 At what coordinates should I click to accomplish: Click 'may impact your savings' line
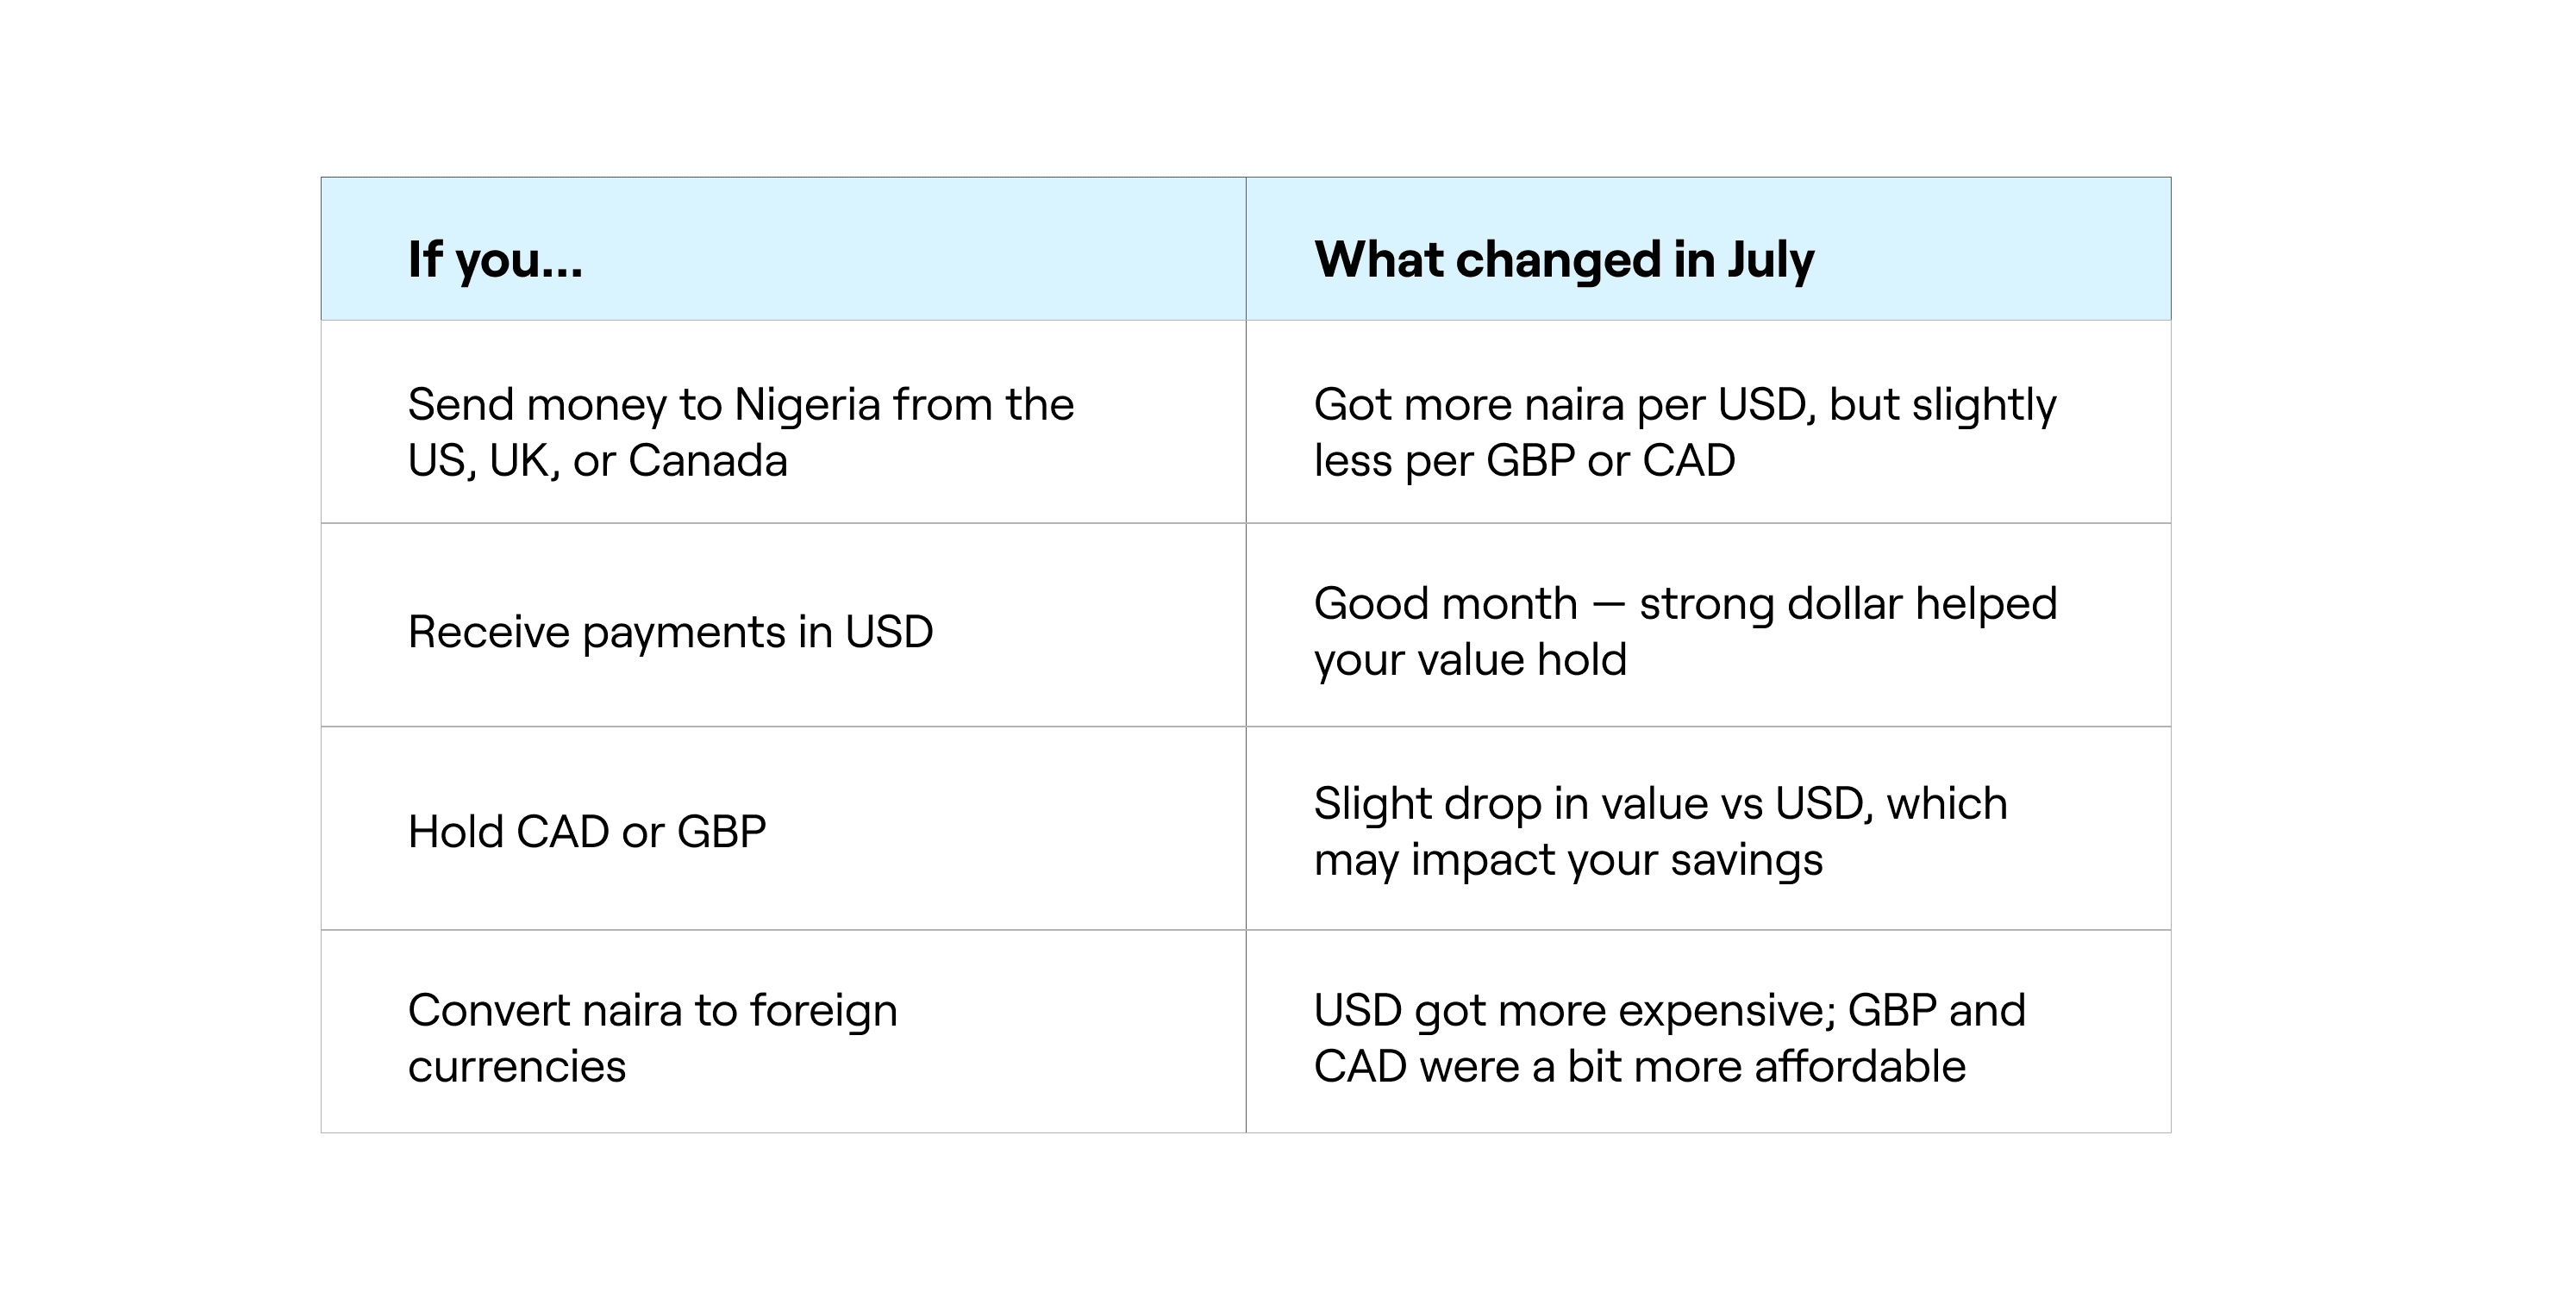pyautogui.click(x=1568, y=860)
